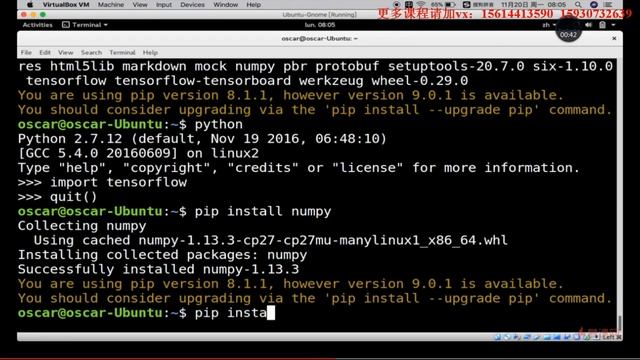Click the Mac date and time 08:05
640x360 pixels.
click(533, 4)
